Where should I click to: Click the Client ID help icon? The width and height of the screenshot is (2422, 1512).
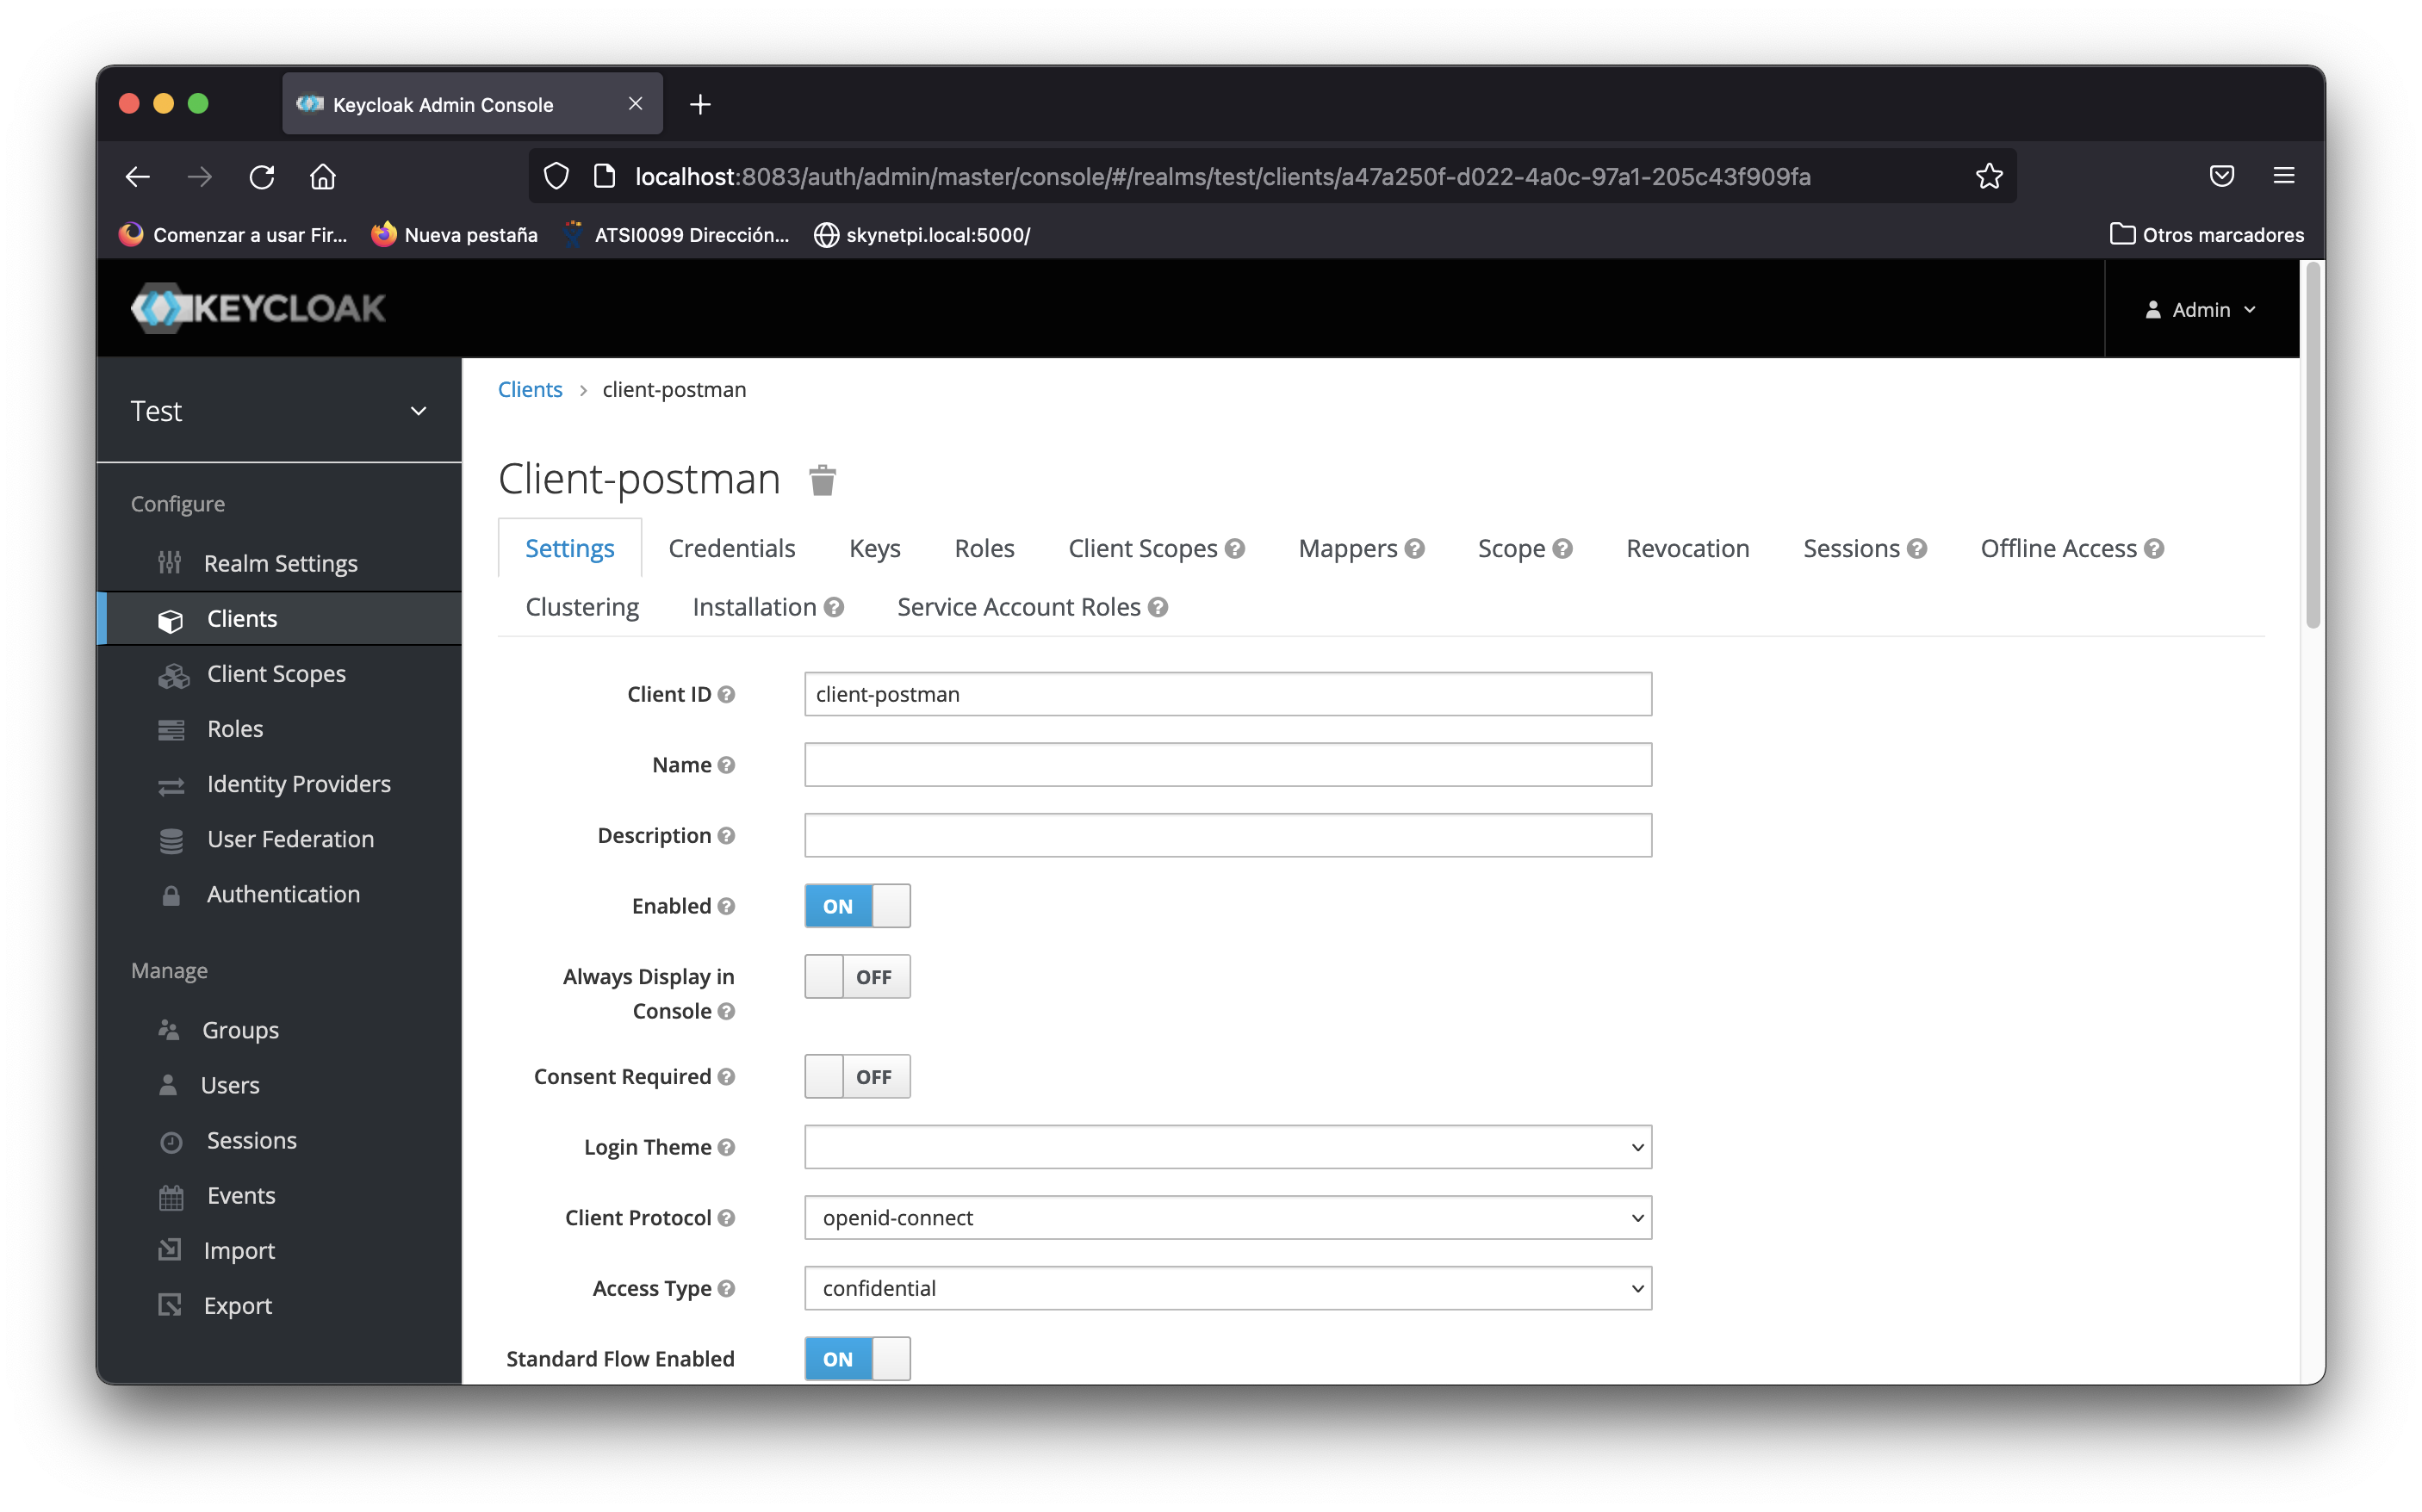[x=727, y=694]
